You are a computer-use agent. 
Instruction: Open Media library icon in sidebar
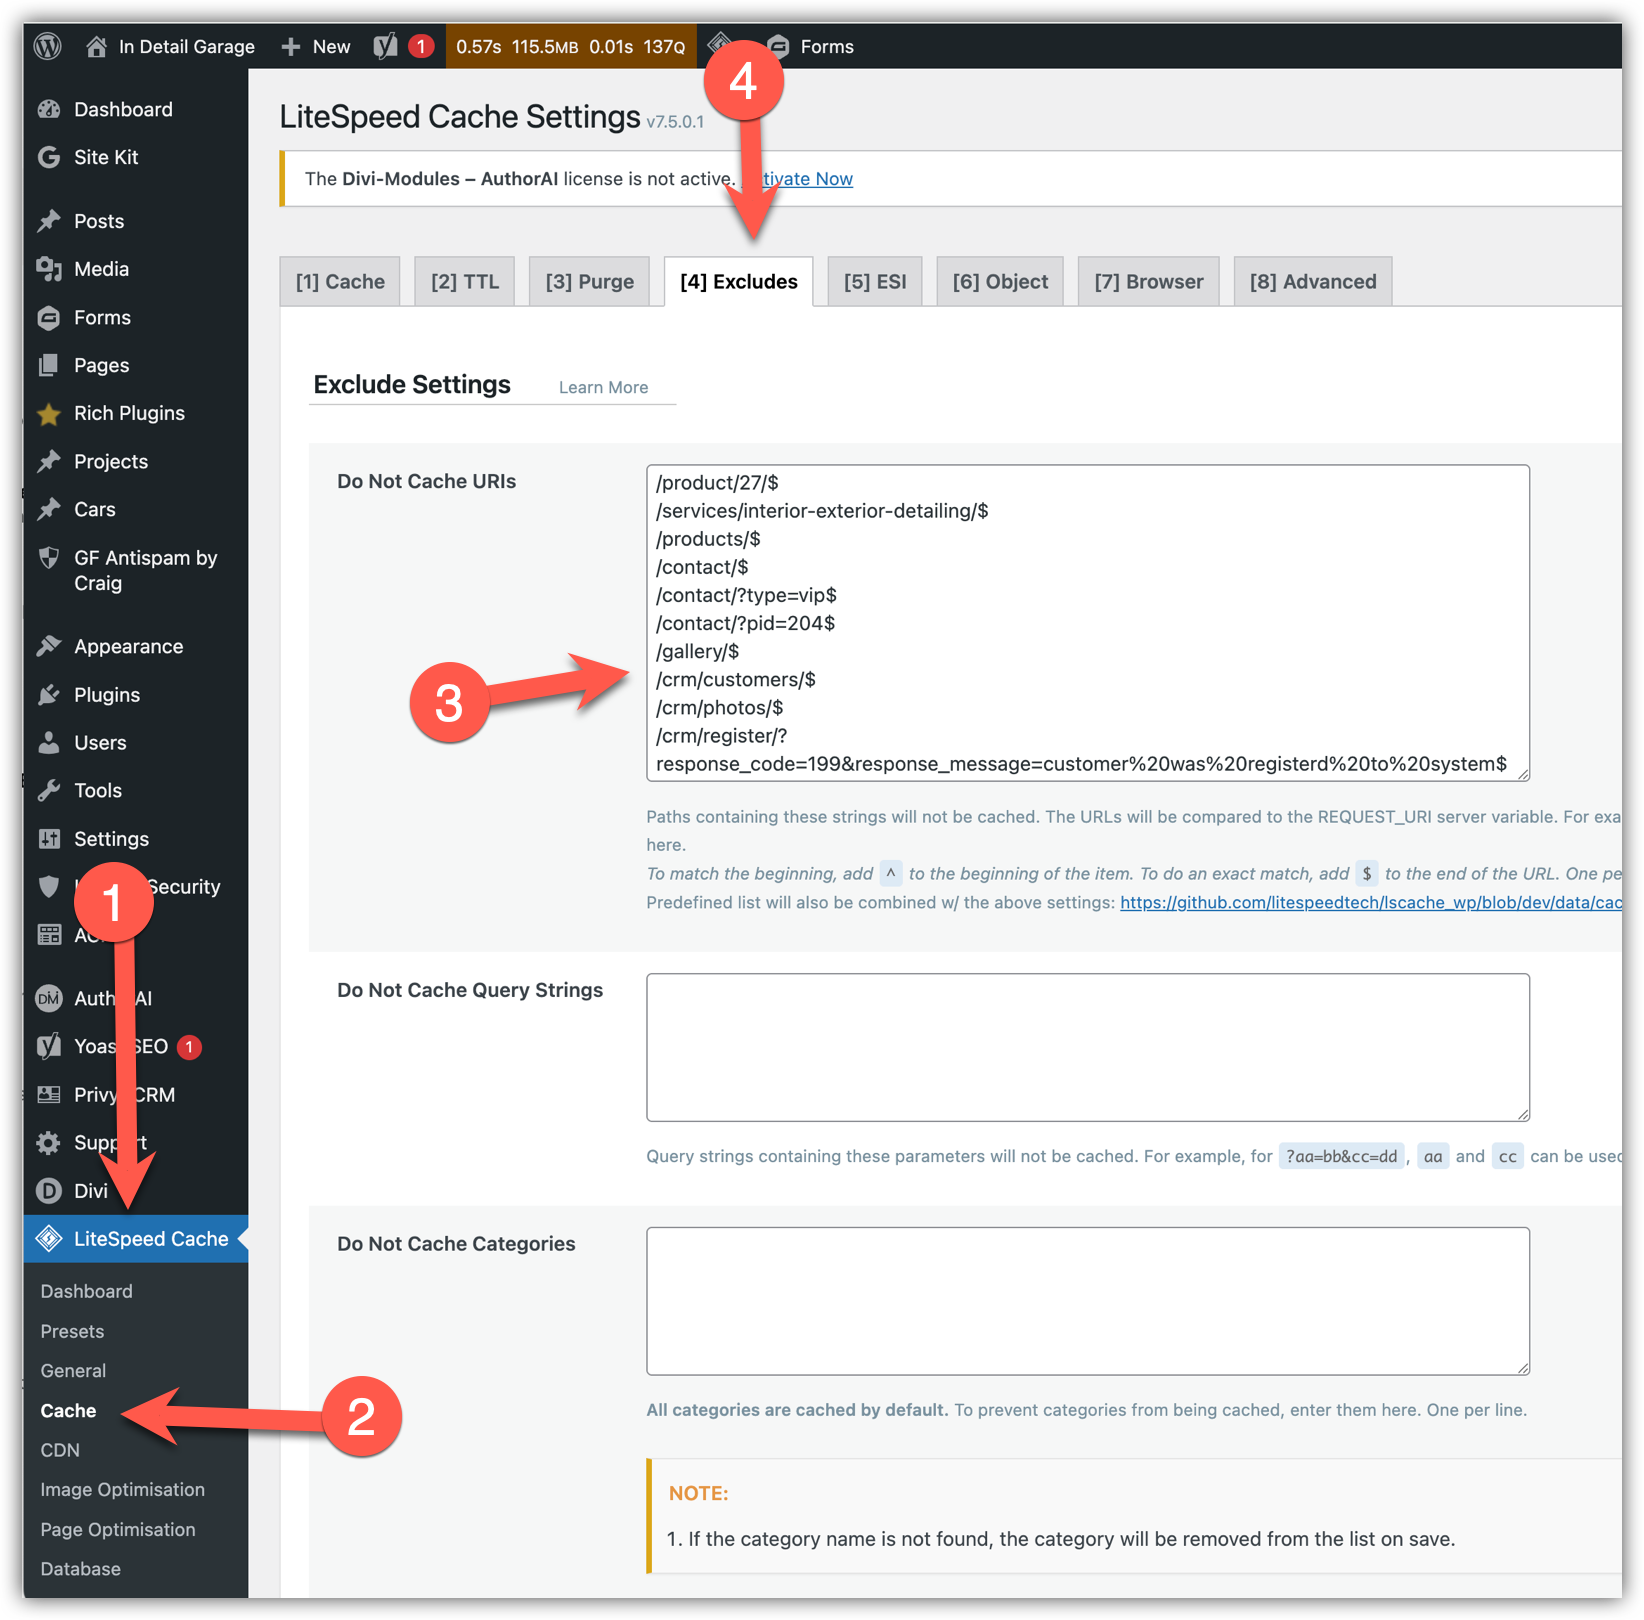click(49, 269)
